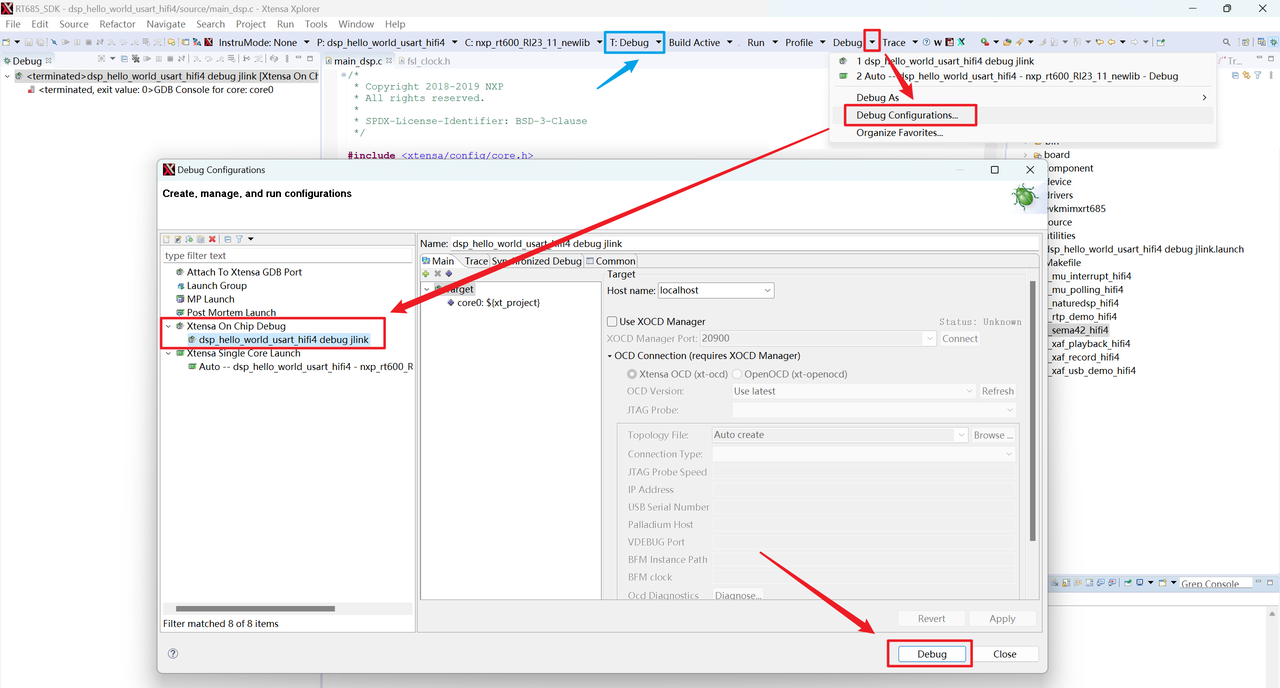Click the Collapse All icon in dialog toolbar

(227, 239)
